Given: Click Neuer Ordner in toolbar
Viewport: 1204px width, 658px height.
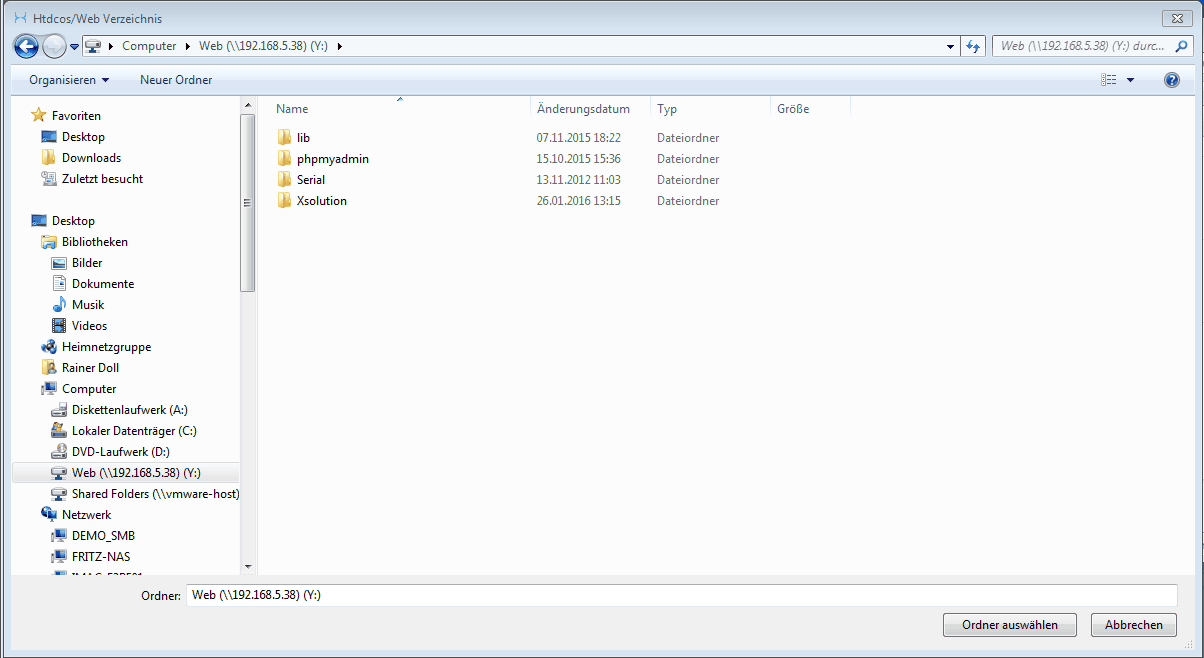Looking at the screenshot, I should click(176, 80).
